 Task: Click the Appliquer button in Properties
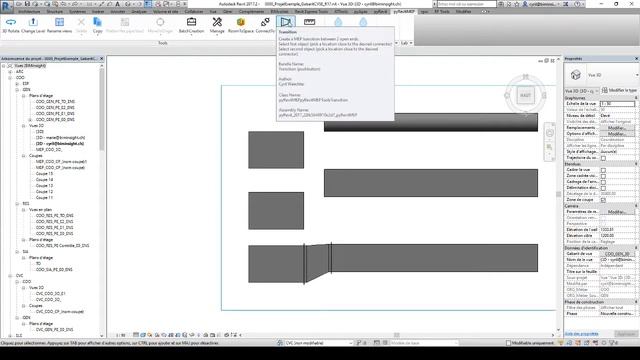tap(626, 334)
